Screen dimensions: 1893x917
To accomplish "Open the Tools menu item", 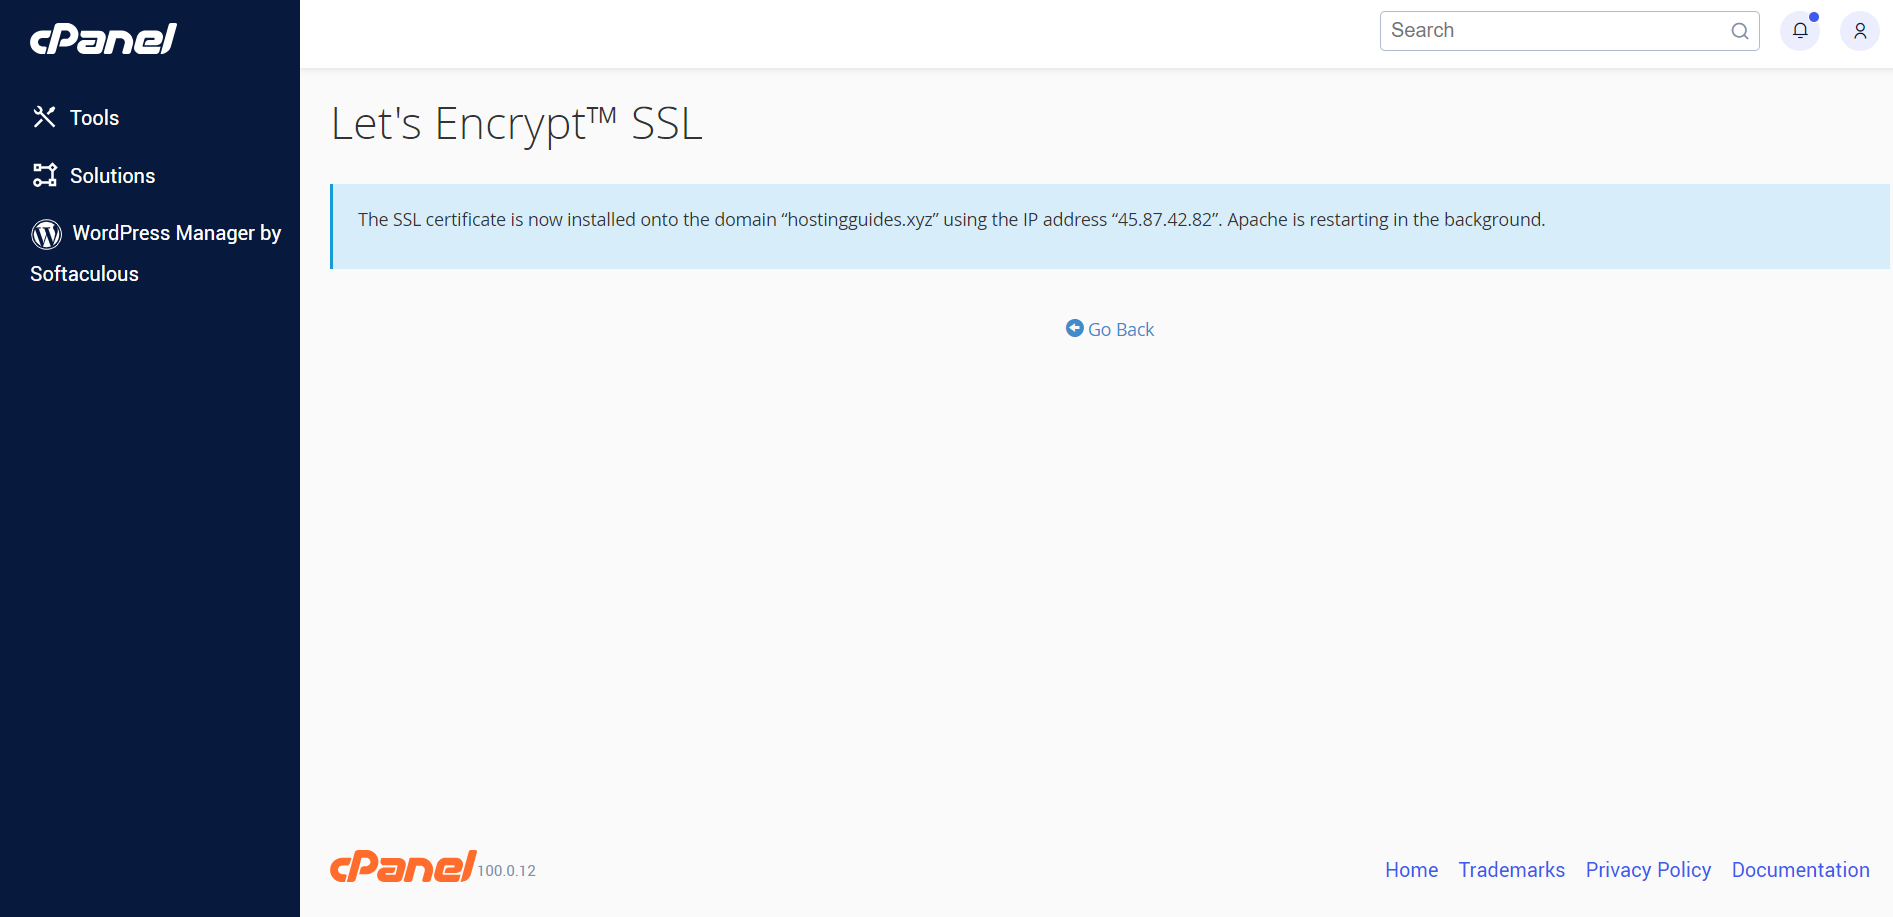I will (94, 118).
